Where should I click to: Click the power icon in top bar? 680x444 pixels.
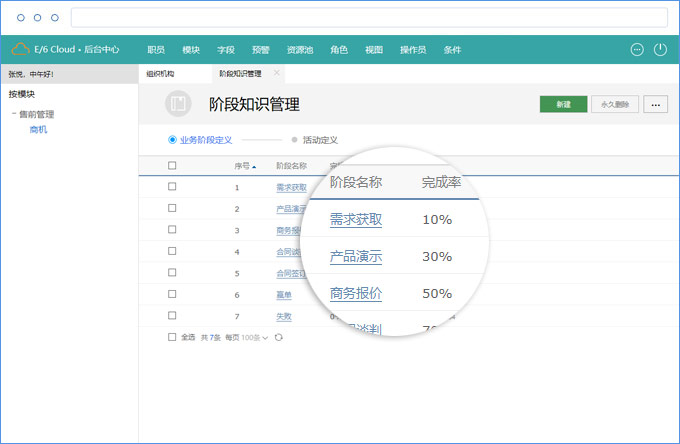click(660, 49)
